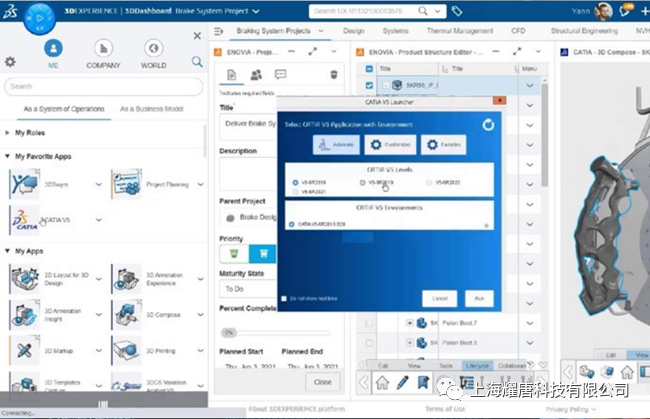Viewport: 650px width, 419px height.
Task: Select the Automatic launcher mode button
Action: pos(336,145)
